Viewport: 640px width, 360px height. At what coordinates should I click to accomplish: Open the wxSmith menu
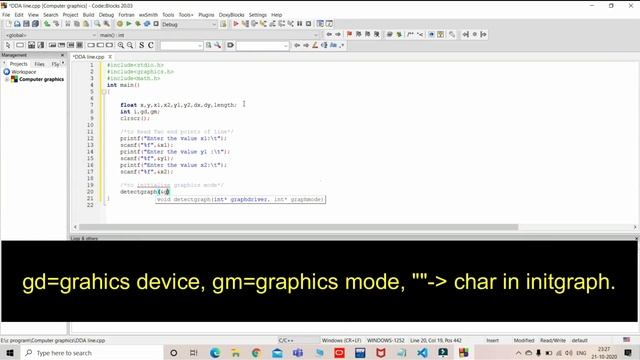pos(148,15)
